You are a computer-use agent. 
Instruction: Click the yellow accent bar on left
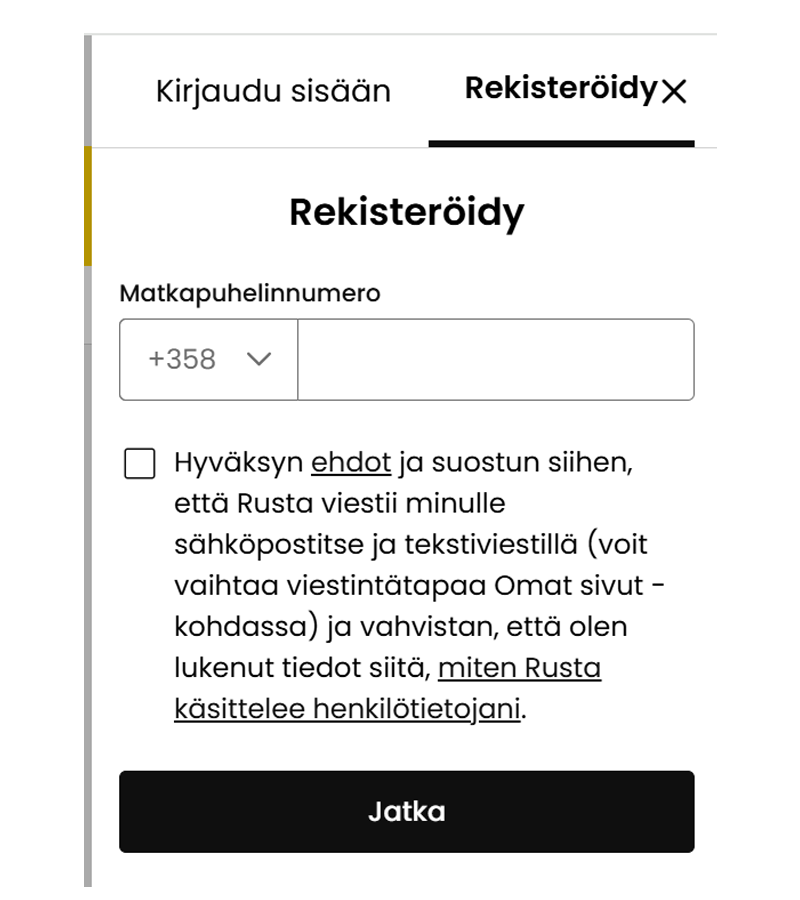point(88,205)
